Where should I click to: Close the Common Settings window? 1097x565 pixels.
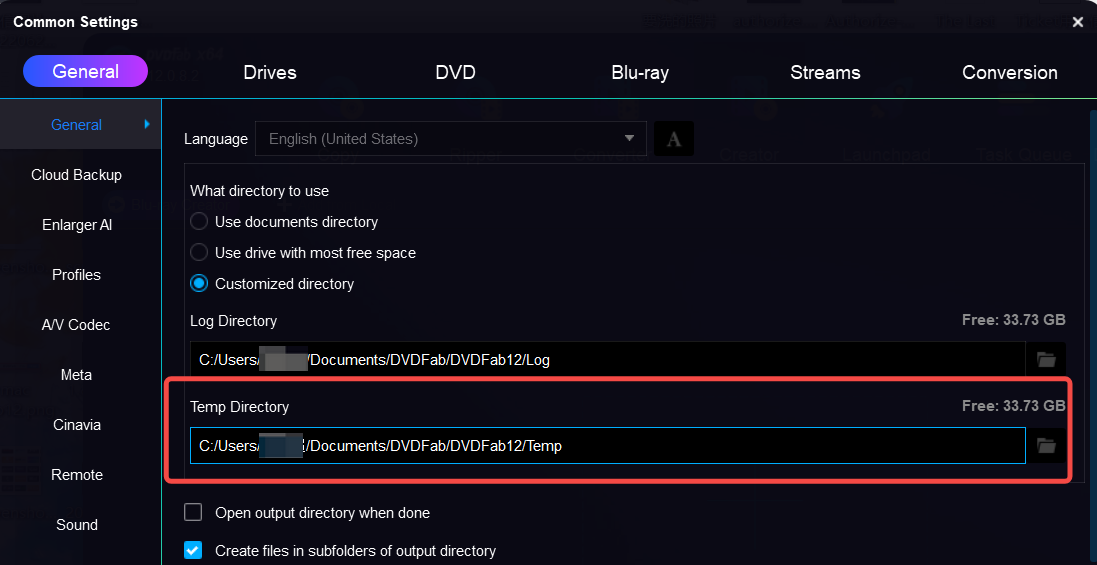(1077, 21)
